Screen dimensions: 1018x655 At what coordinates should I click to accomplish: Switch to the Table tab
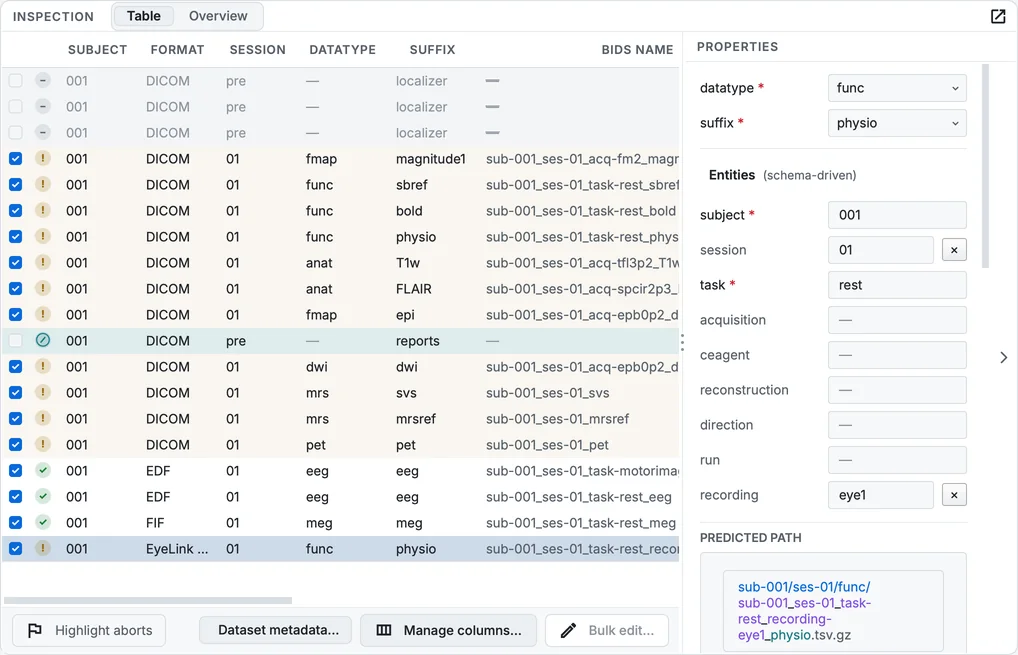tap(143, 16)
